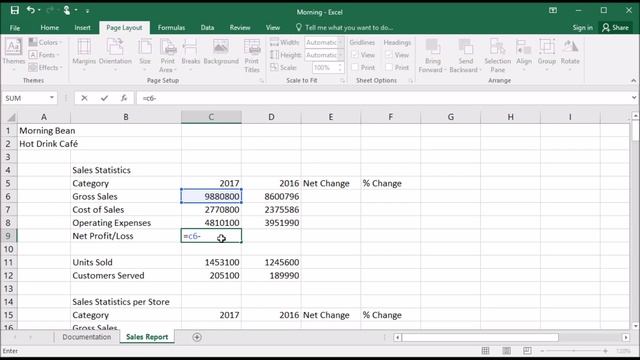This screenshot has height=360, width=640.
Task: Click the Send Backward button
Action: (465, 56)
